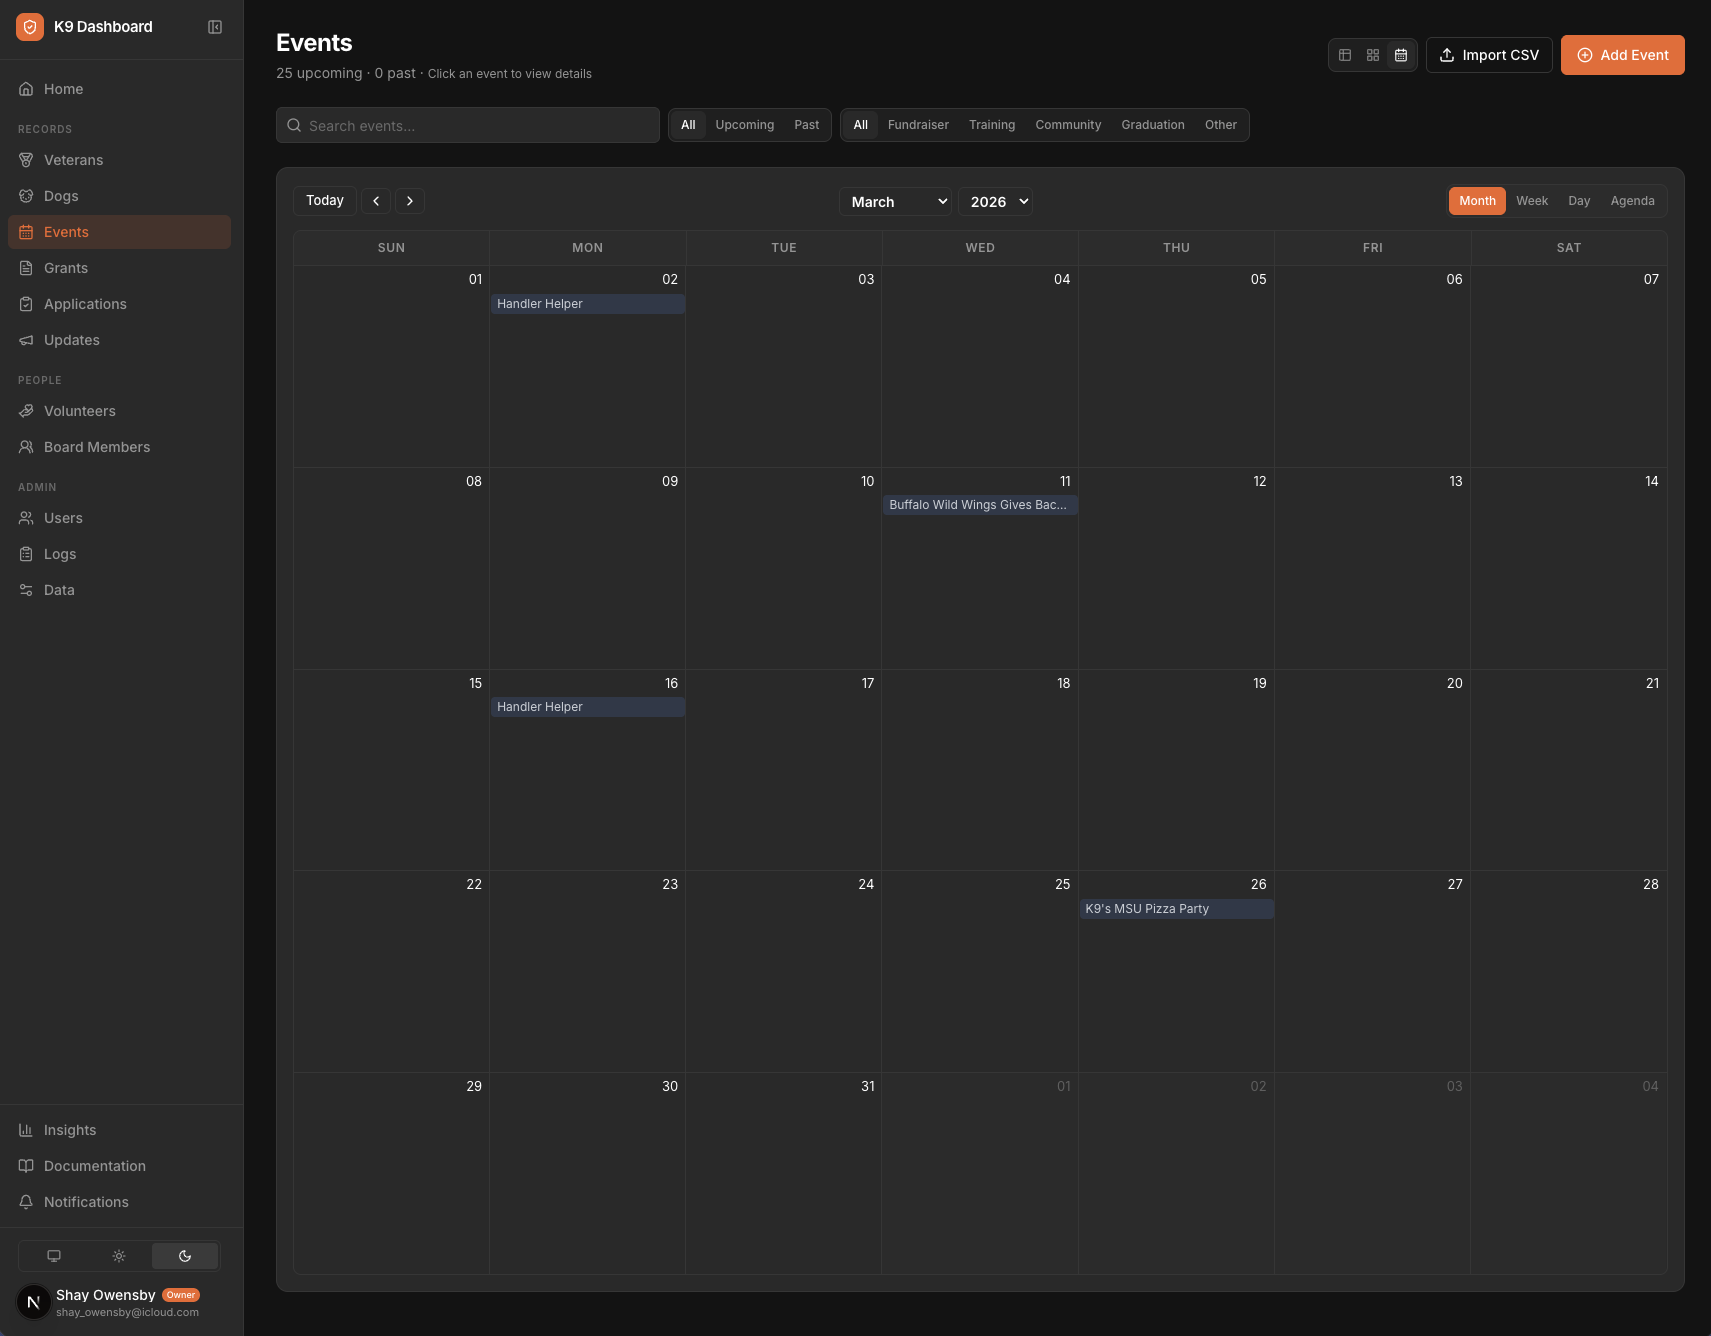Switch theme to system mode
The image size is (1711, 1336).
52,1255
